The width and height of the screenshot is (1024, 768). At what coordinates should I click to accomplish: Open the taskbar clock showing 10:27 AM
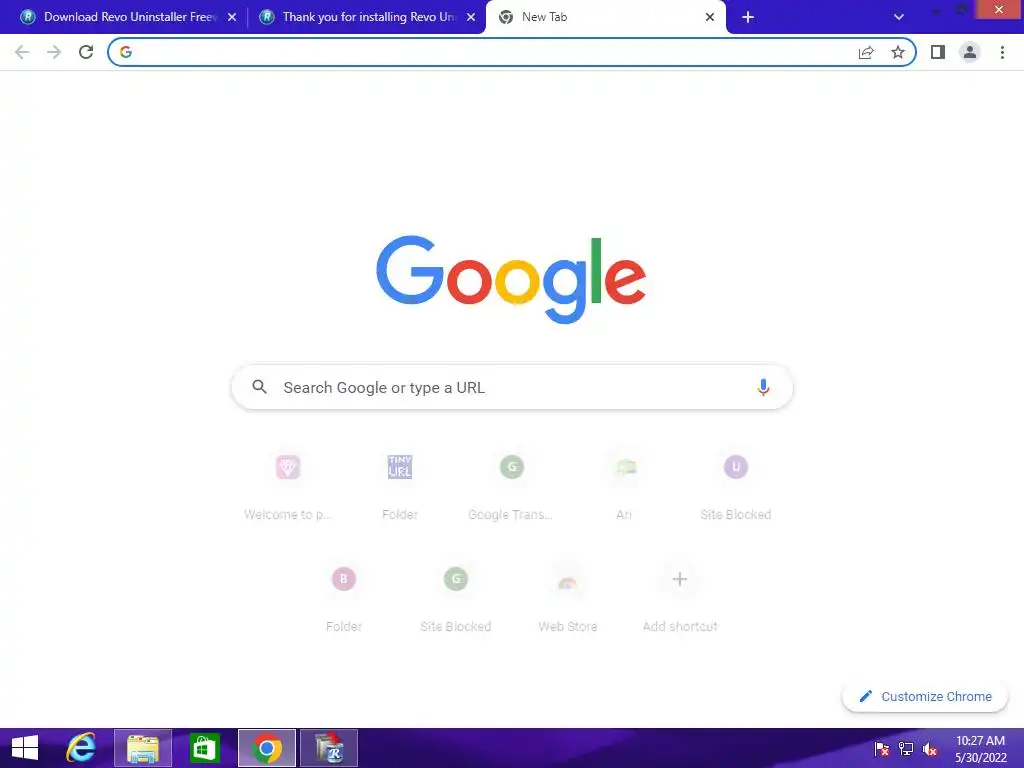point(980,749)
